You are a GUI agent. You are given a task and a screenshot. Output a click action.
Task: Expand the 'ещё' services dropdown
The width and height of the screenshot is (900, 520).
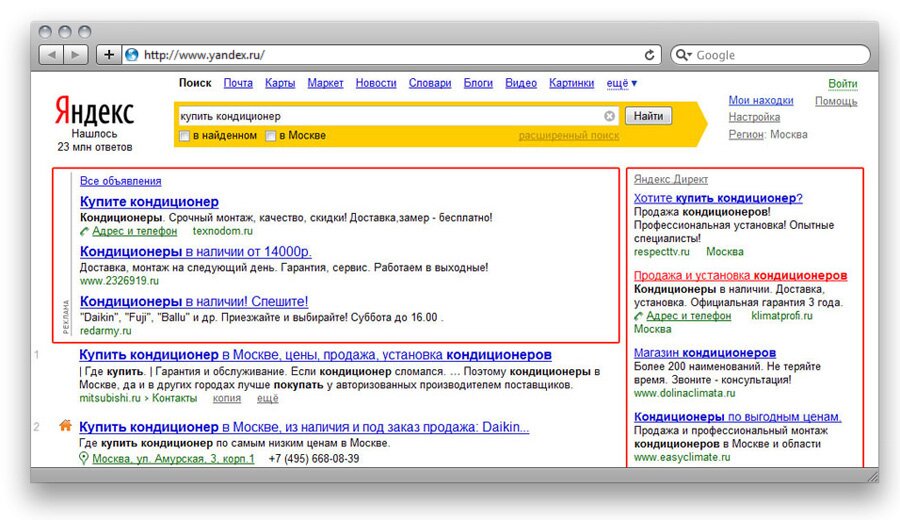click(622, 83)
